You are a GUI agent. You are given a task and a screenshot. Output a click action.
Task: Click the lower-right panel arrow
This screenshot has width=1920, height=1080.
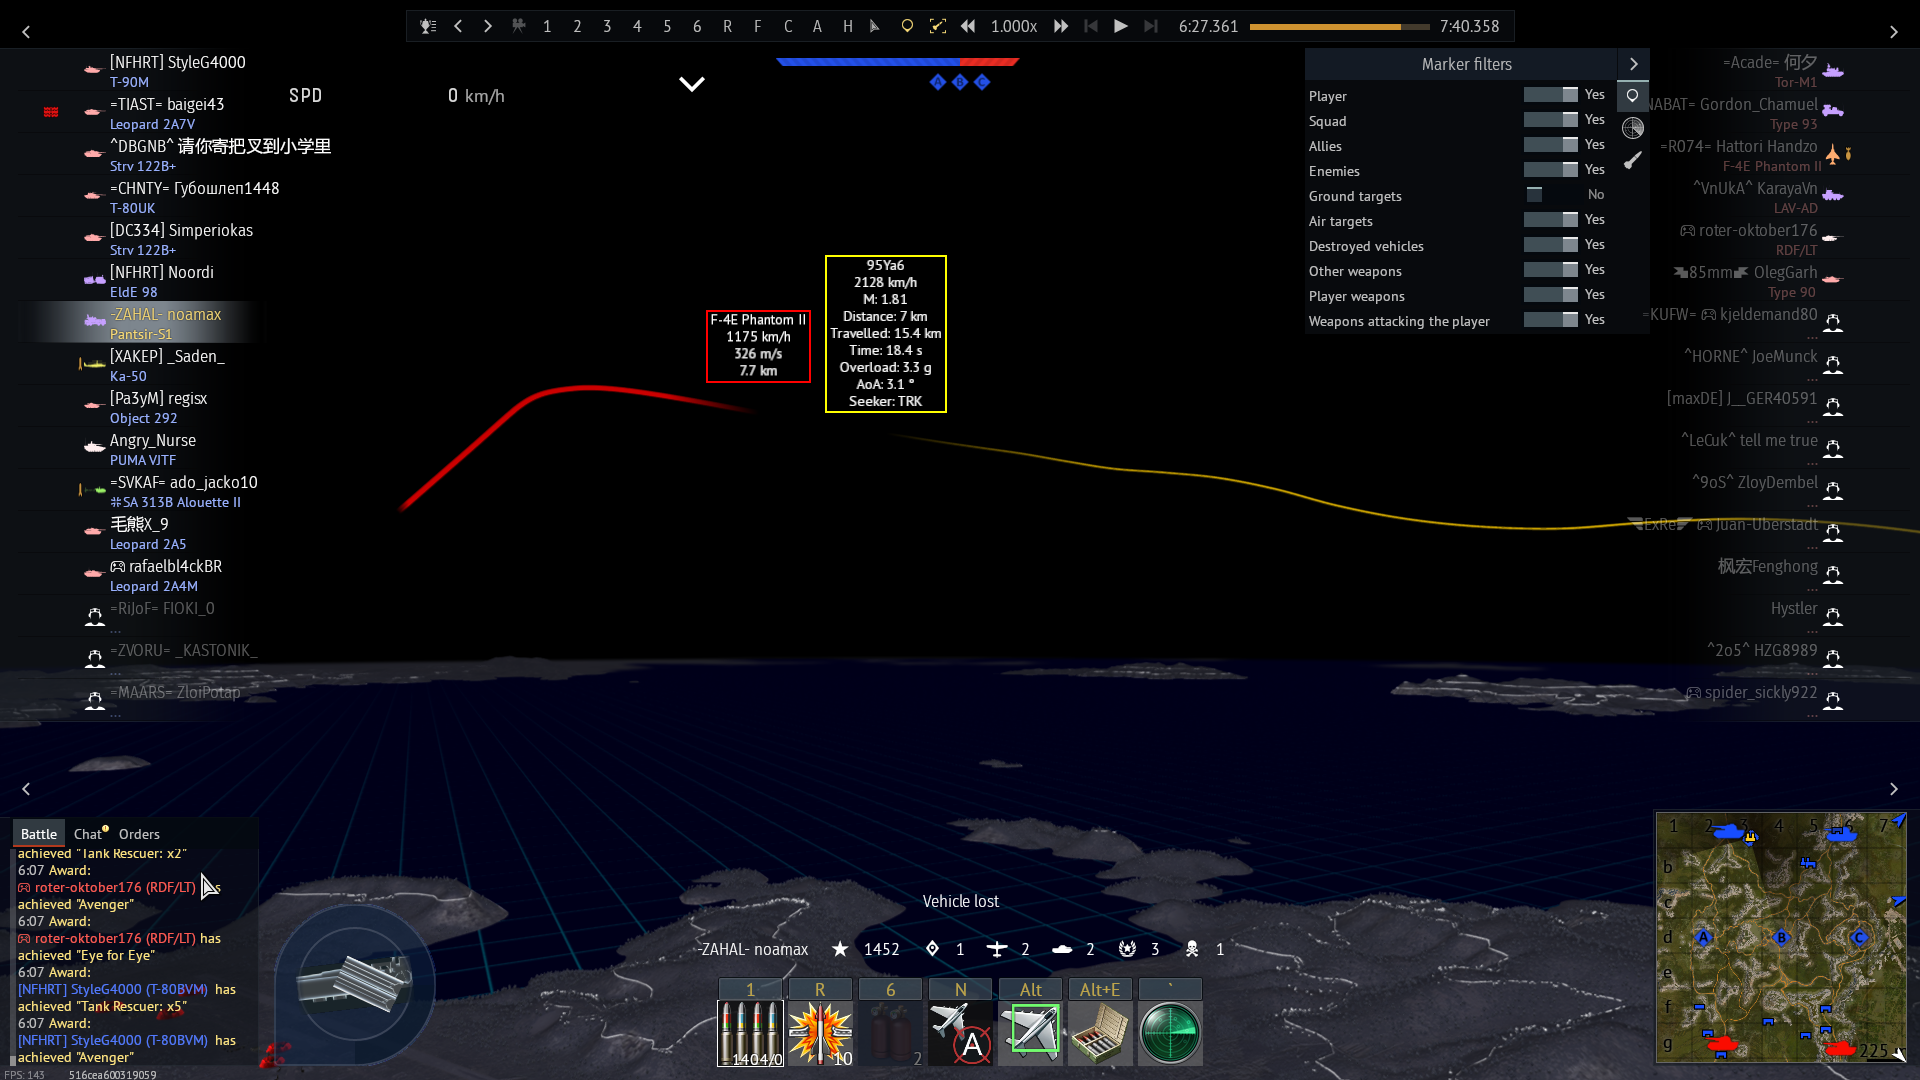click(1893, 789)
